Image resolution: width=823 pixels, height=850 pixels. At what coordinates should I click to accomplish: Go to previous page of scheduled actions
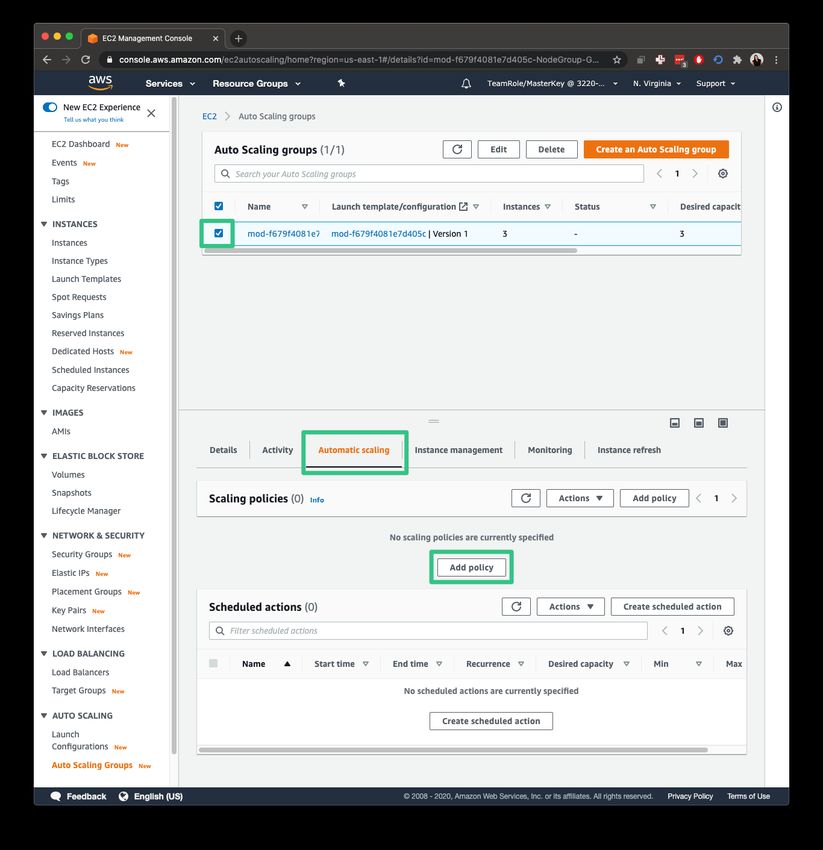coord(665,630)
